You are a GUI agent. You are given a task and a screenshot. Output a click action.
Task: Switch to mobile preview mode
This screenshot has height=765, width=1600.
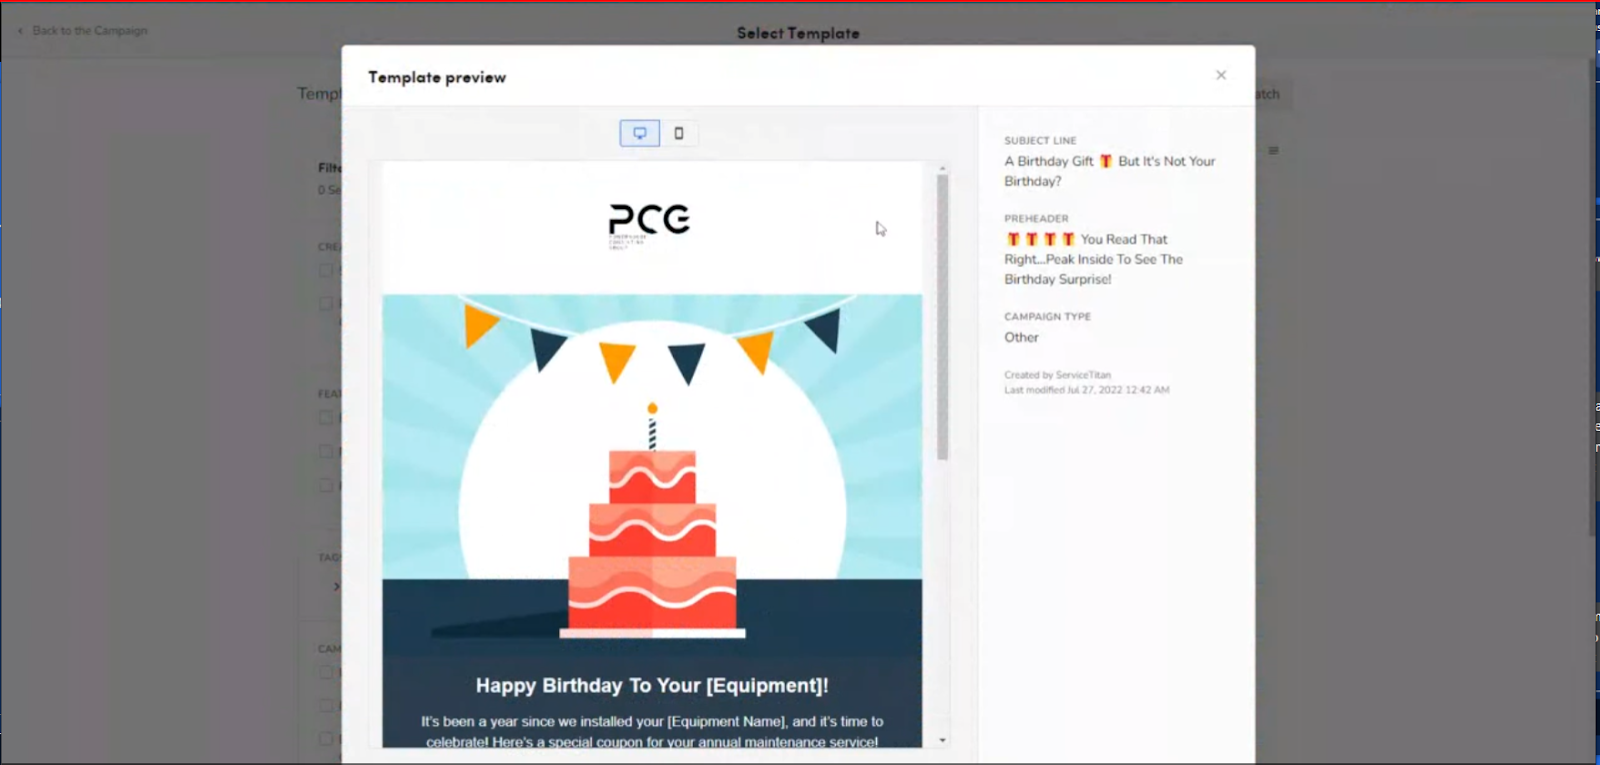click(679, 133)
